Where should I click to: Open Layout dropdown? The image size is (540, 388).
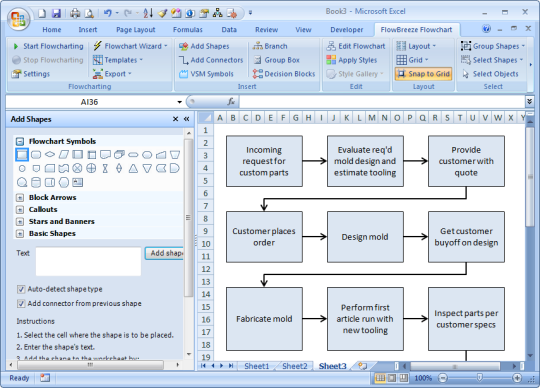tap(416, 46)
